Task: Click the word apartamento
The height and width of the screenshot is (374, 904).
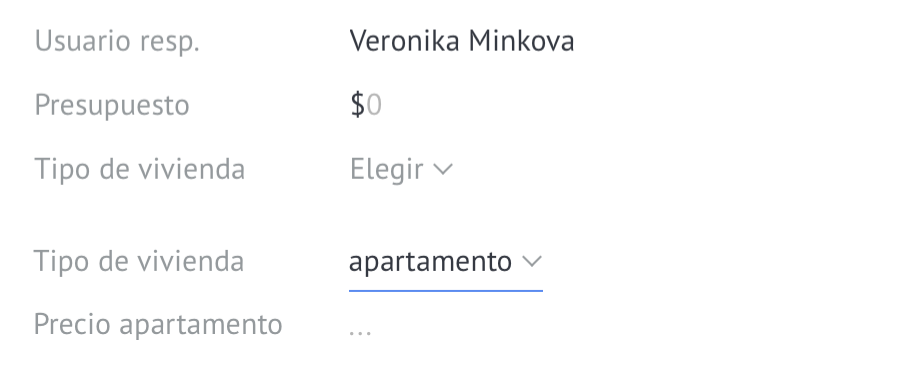Action: tap(430, 262)
